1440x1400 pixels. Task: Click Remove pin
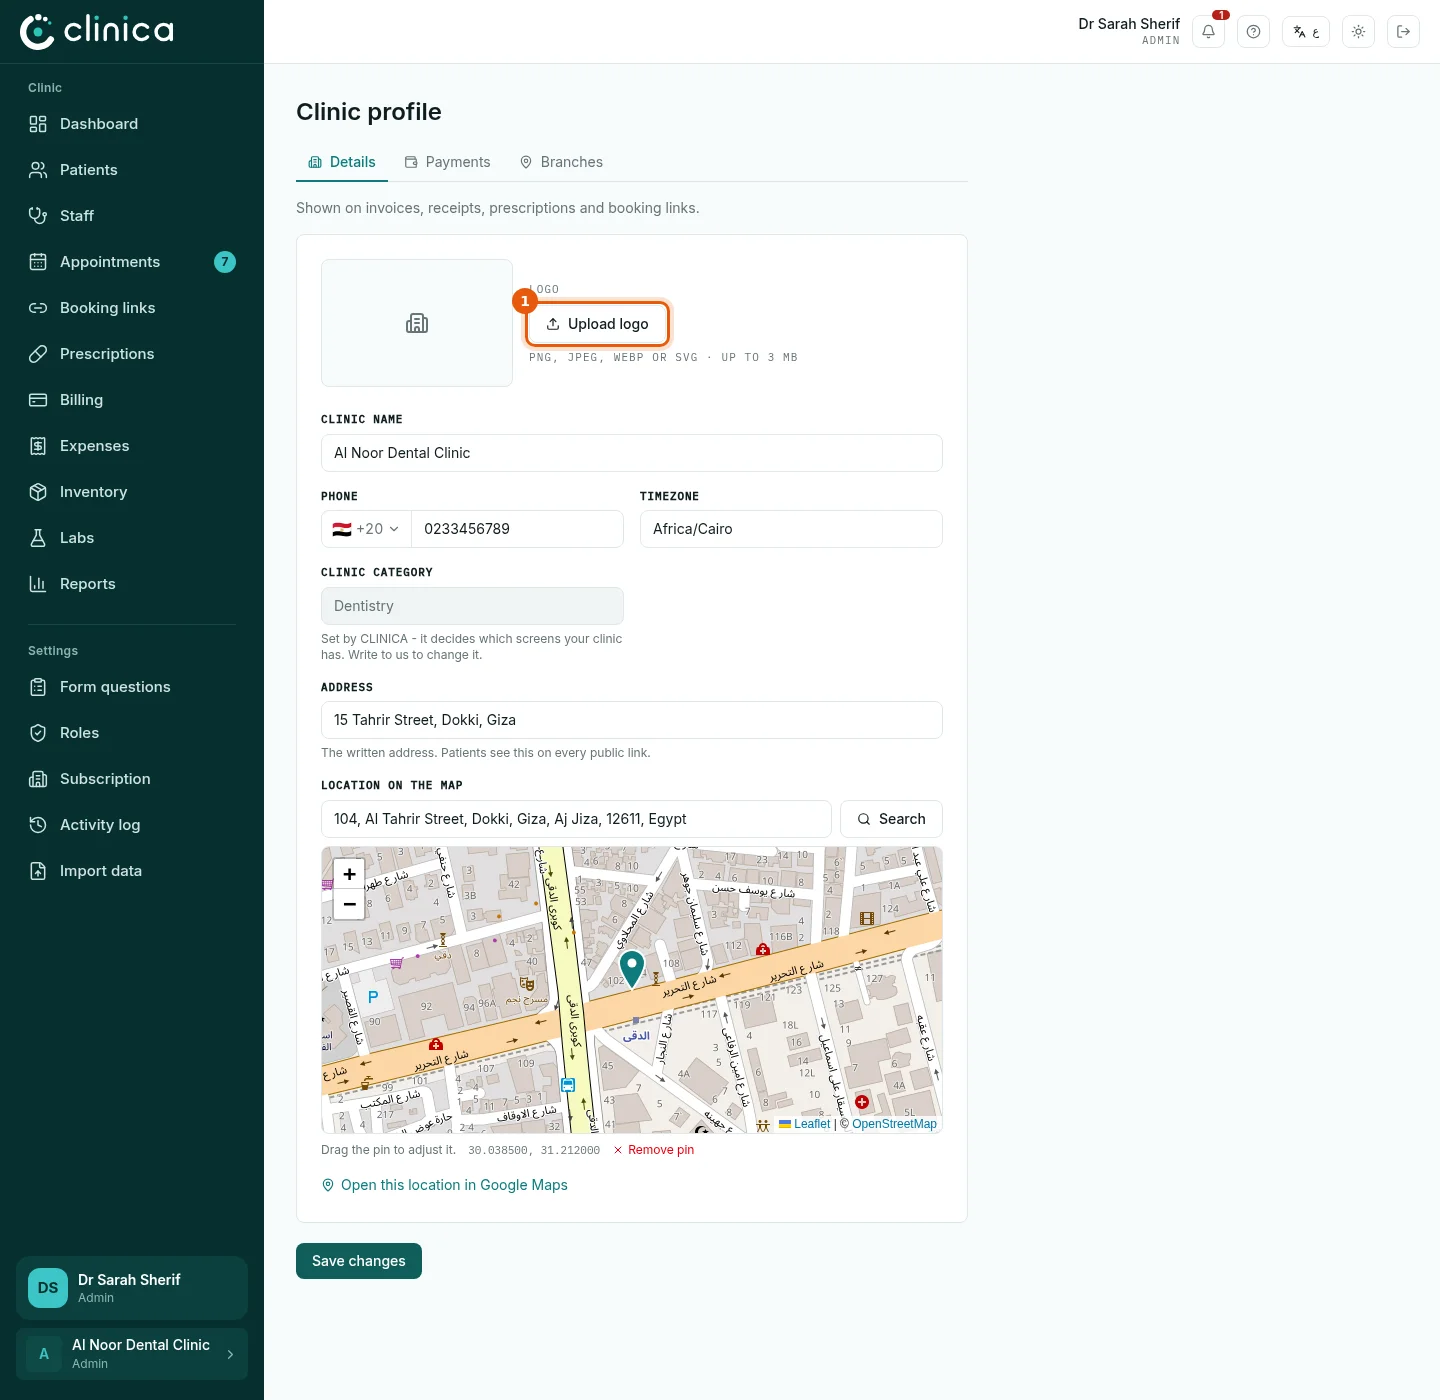pos(654,1150)
